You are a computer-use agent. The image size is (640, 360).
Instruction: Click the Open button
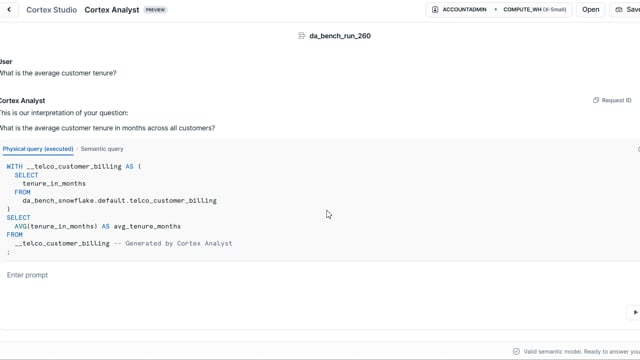591,9
